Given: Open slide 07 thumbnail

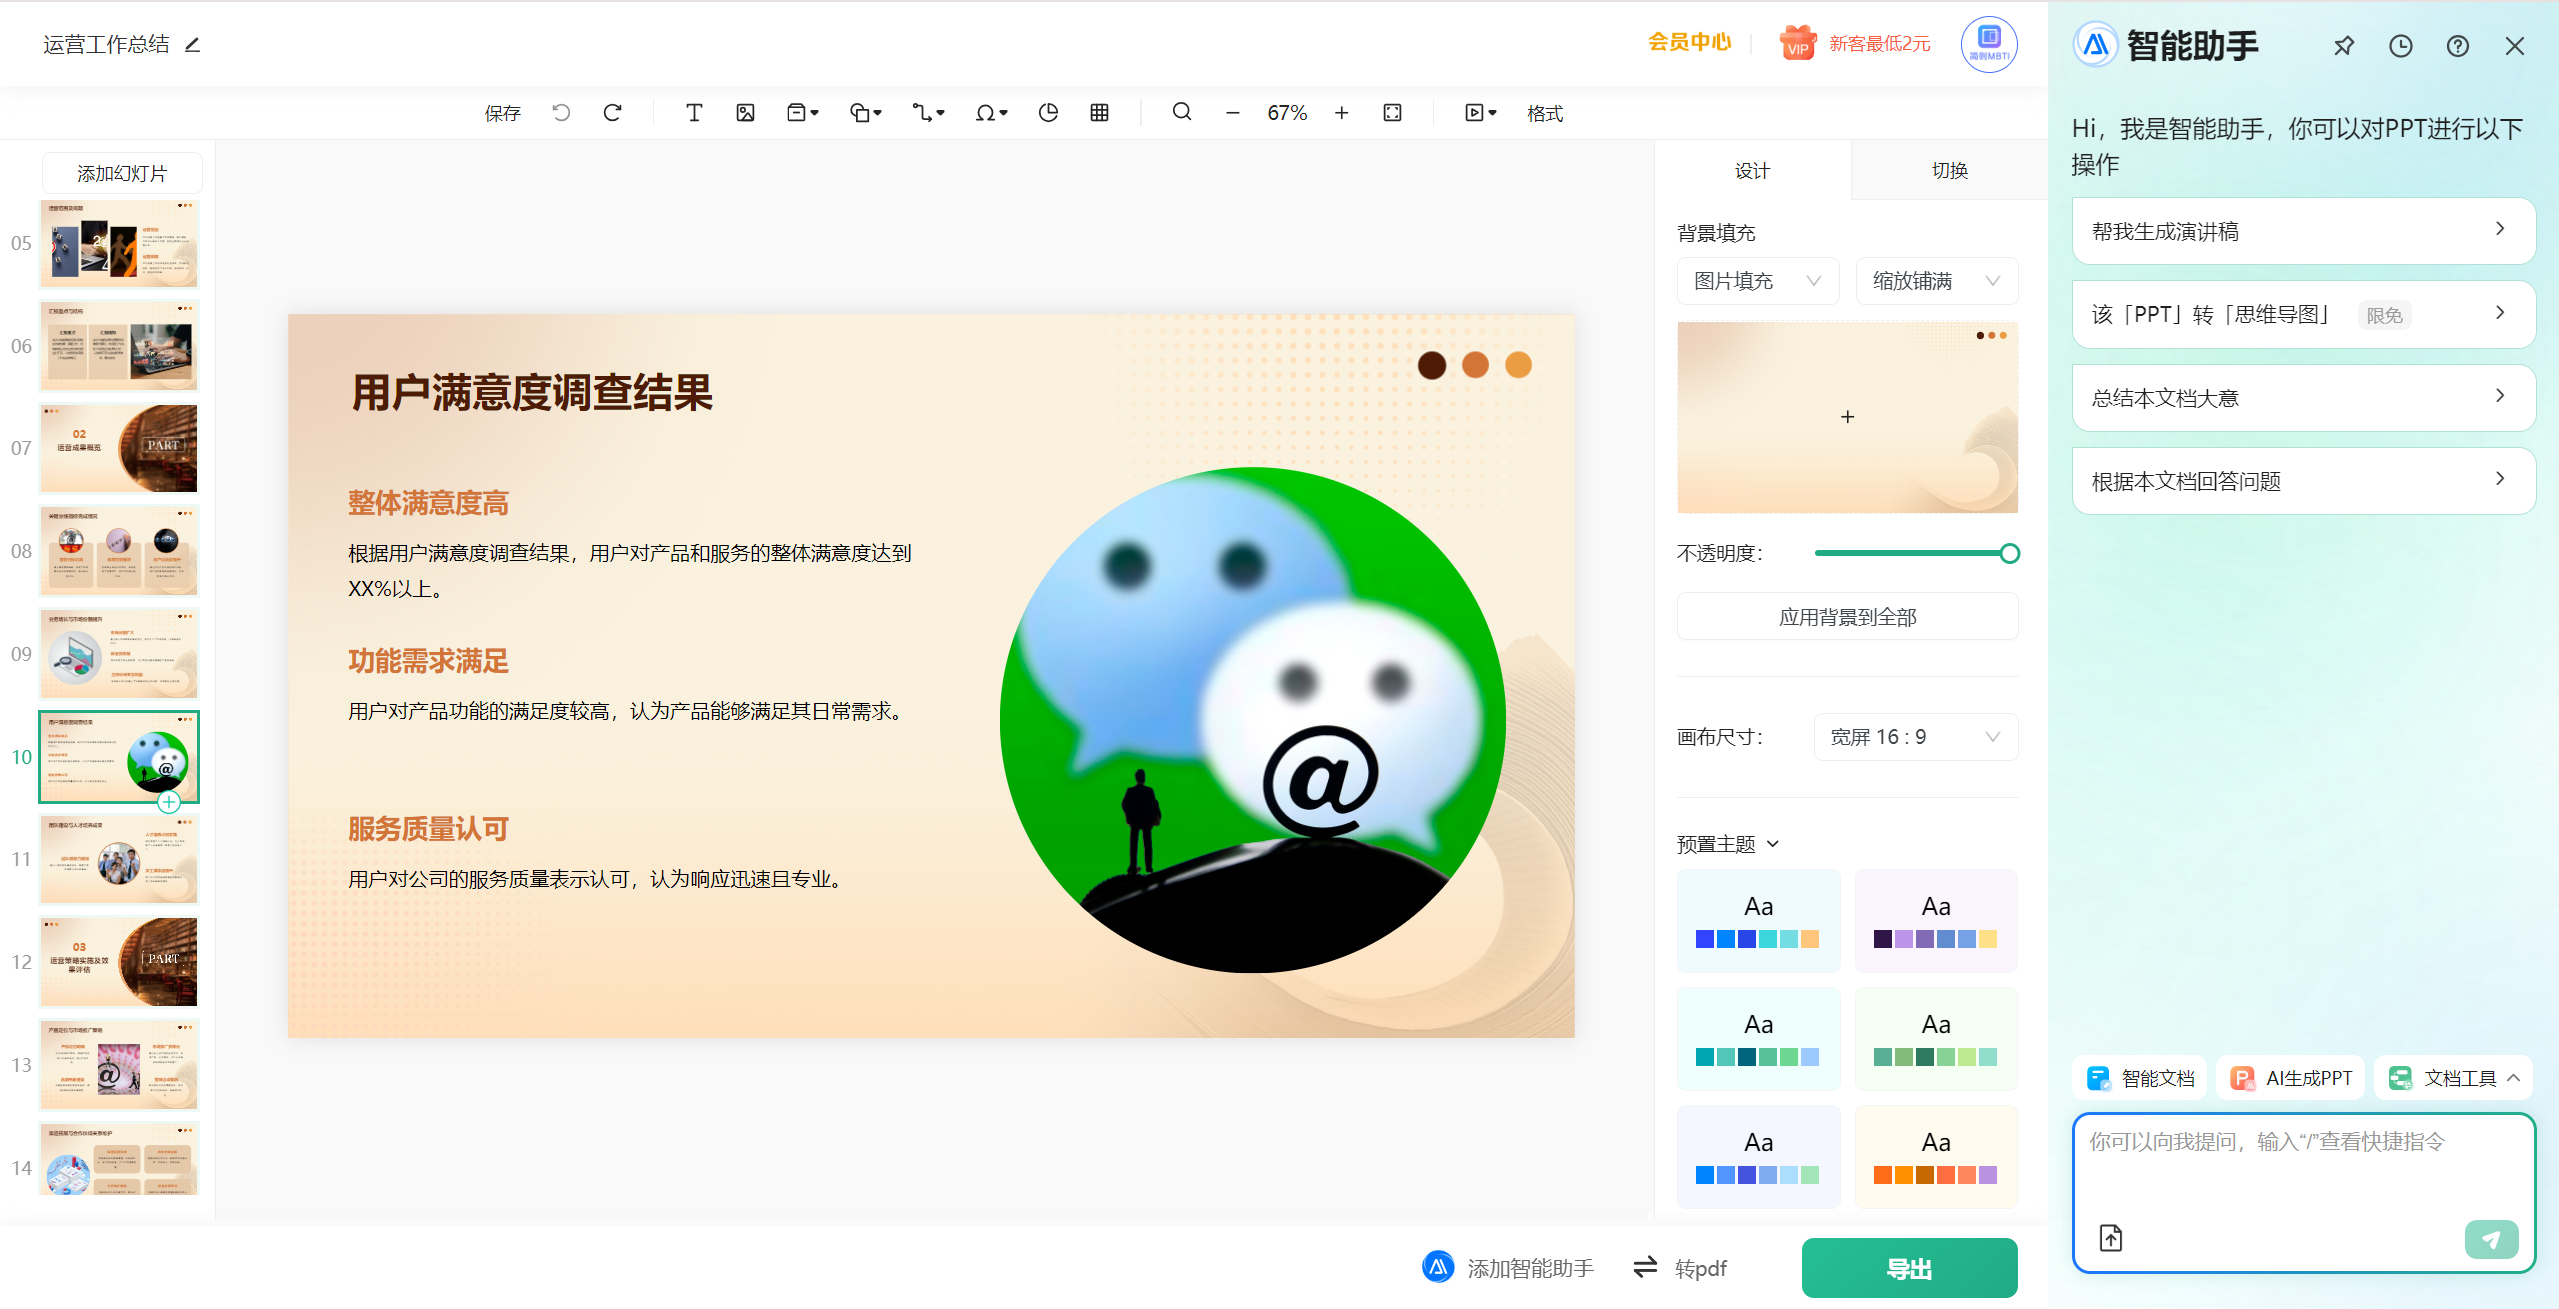Looking at the screenshot, I should [x=119, y=448].
